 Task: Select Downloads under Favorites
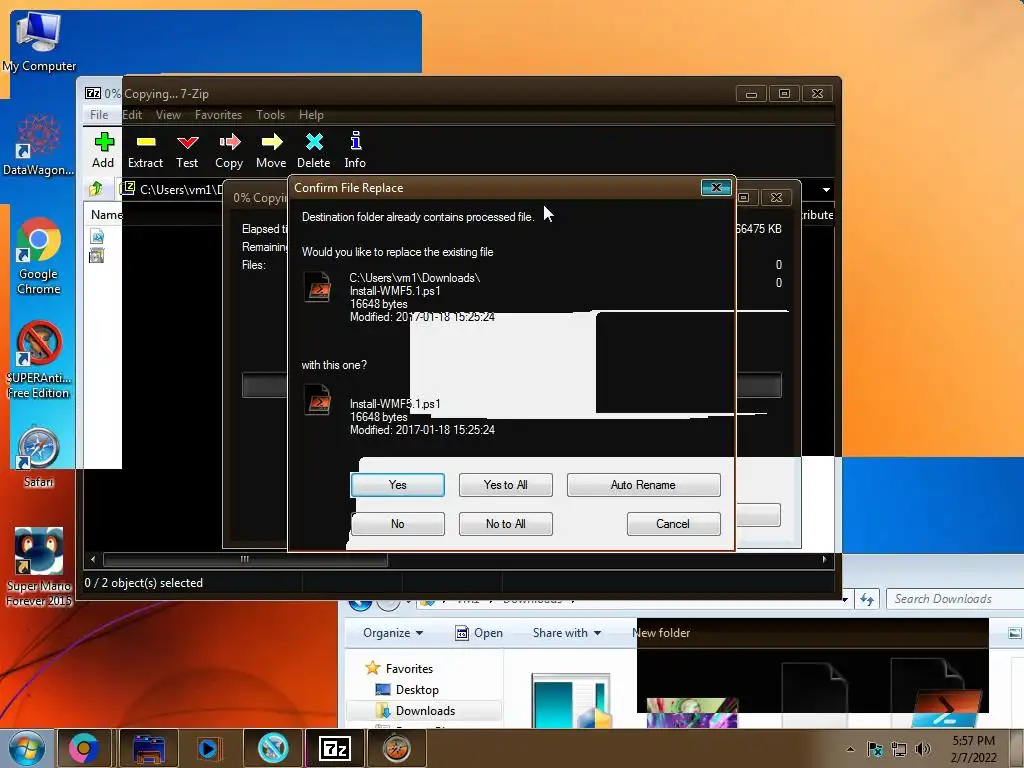424,711
